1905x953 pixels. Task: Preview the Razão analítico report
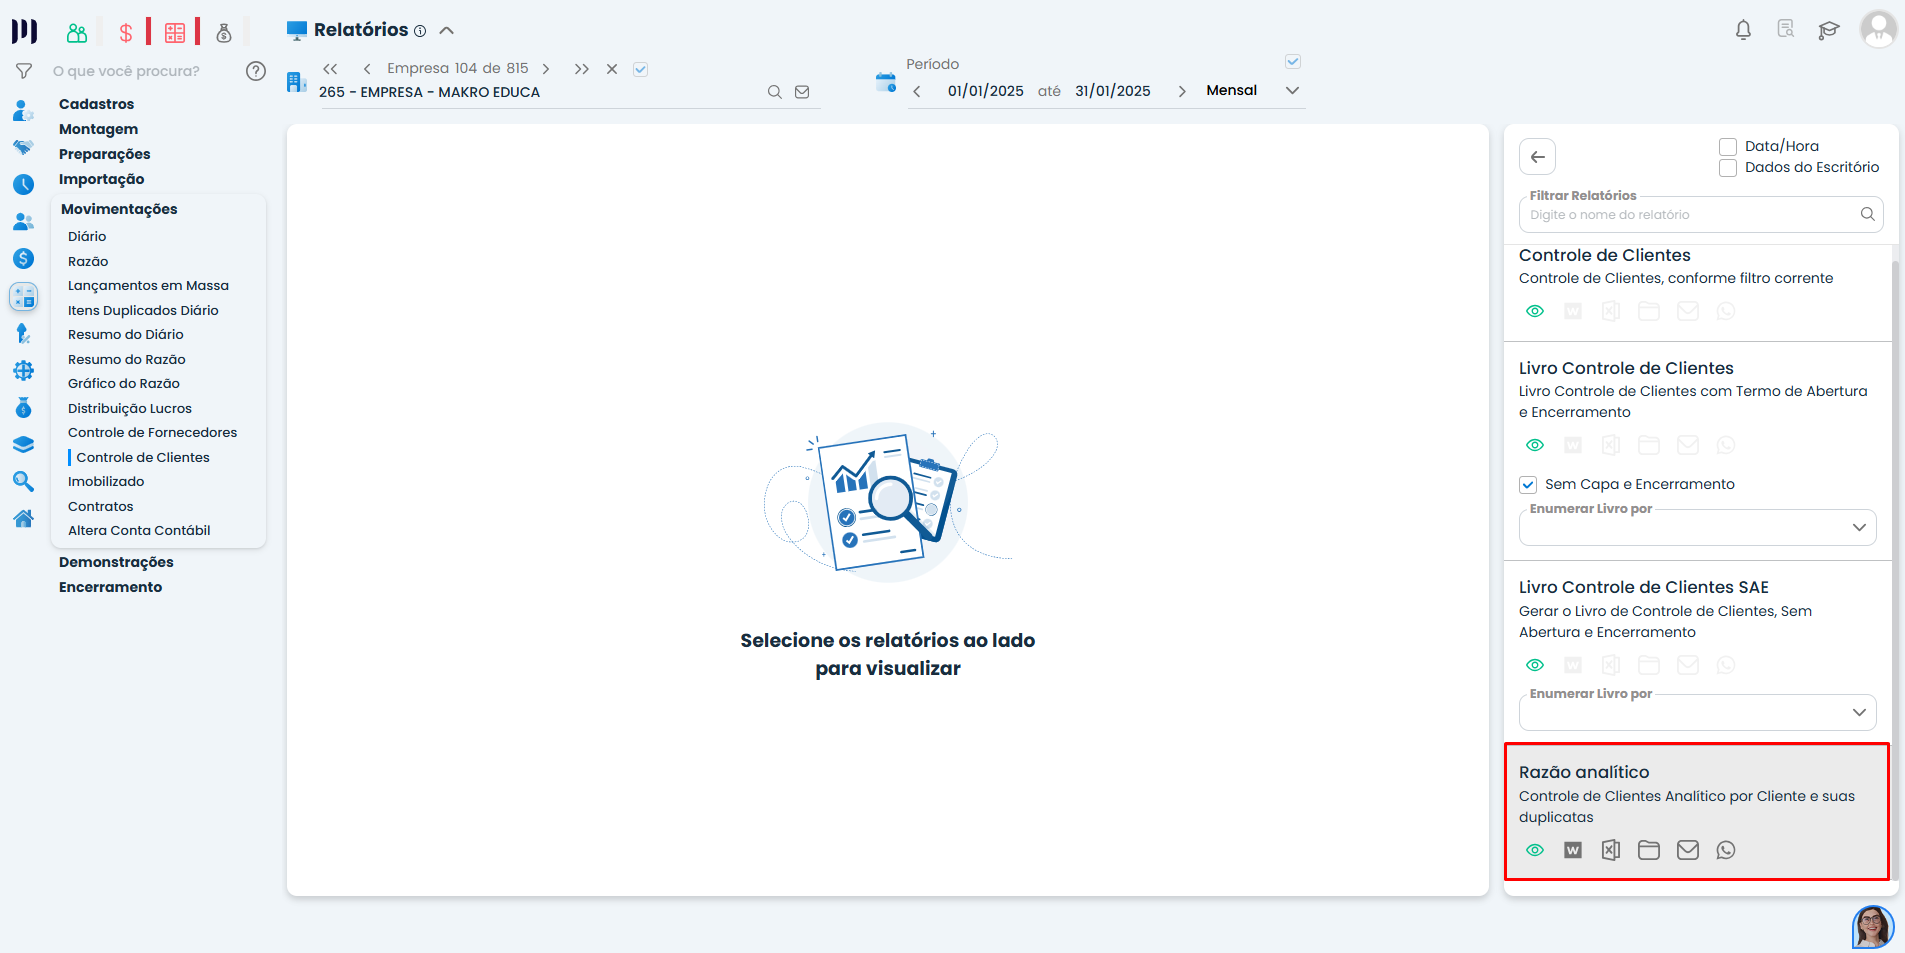(x=1535, y=850)
